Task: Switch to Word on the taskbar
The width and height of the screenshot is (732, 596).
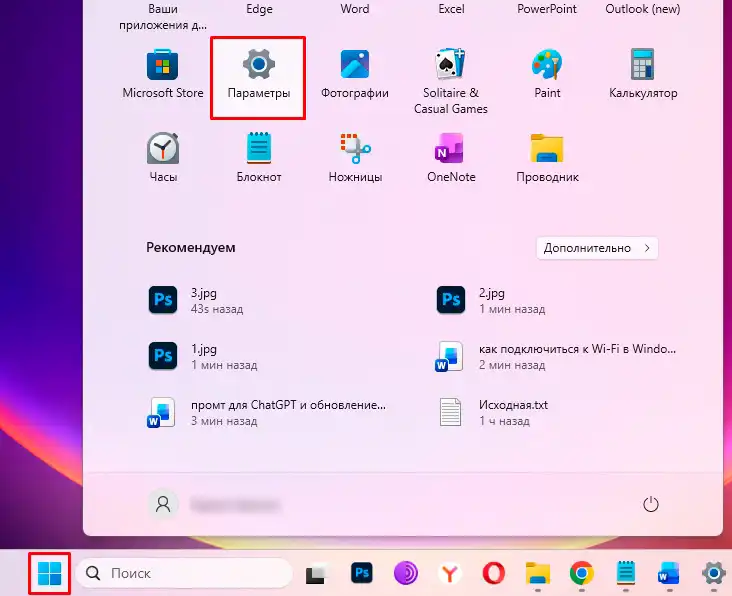Action: pos(669,573)
